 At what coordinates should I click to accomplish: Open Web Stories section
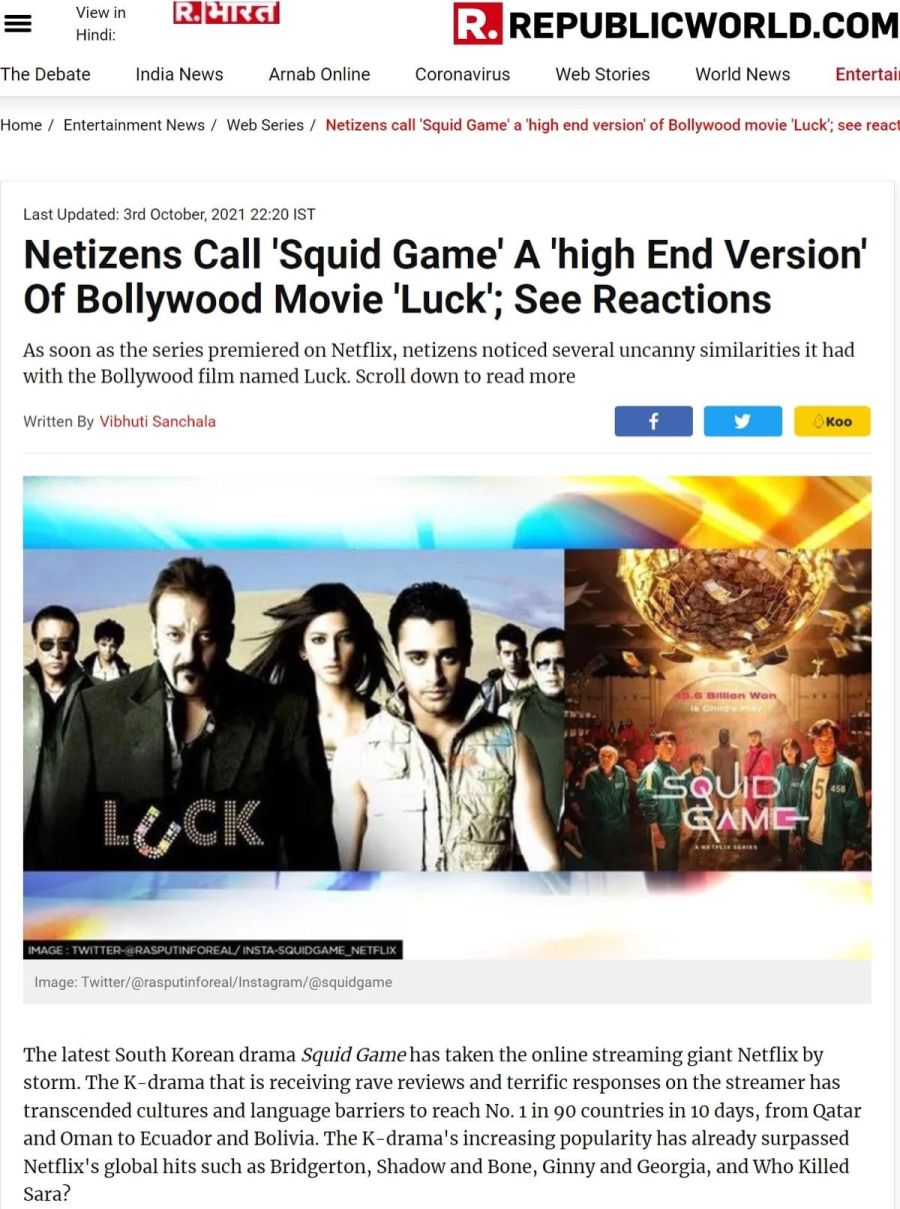[602, 74]
